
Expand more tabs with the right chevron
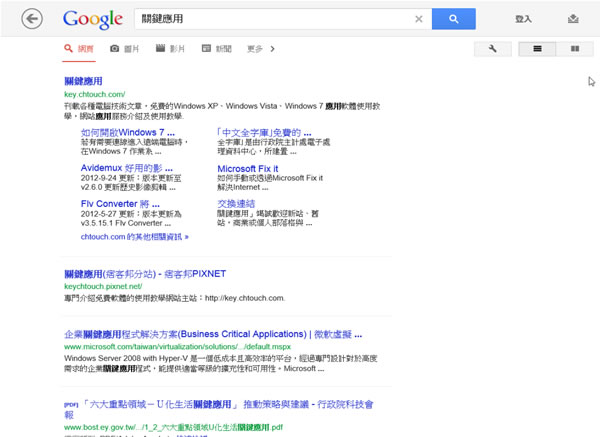pyautogui.click(x=272, y=49)
